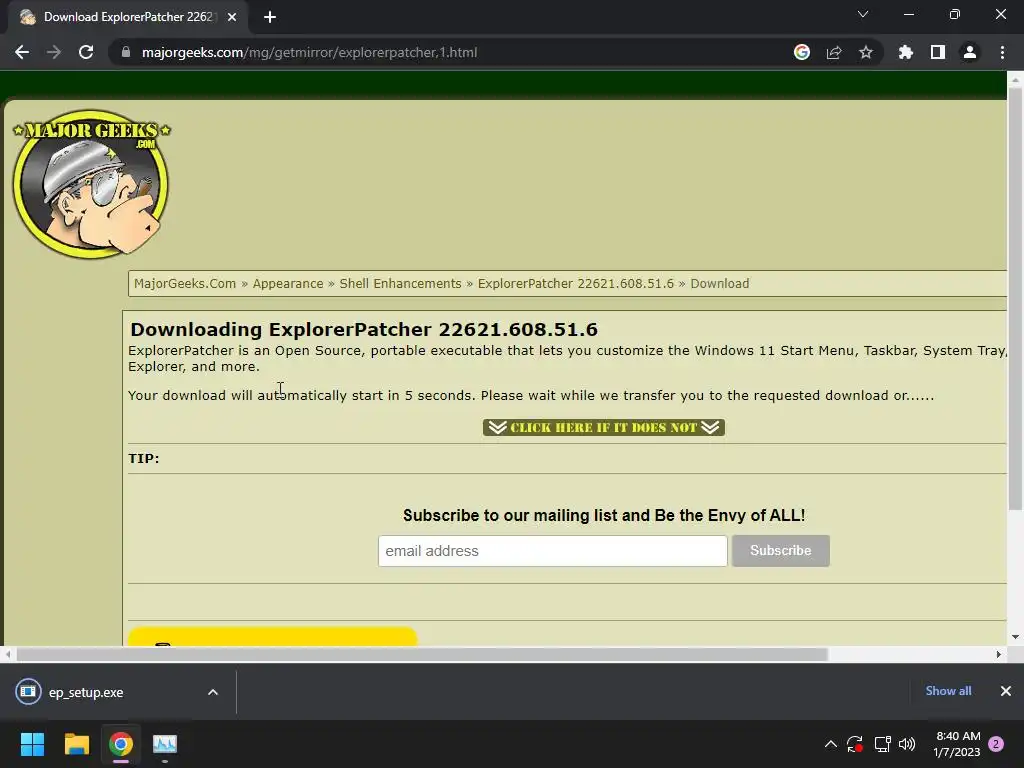Viewport: 1024px width, 768px height.
Task: Click the Google icon in address bar
Action: pos(802,52)
